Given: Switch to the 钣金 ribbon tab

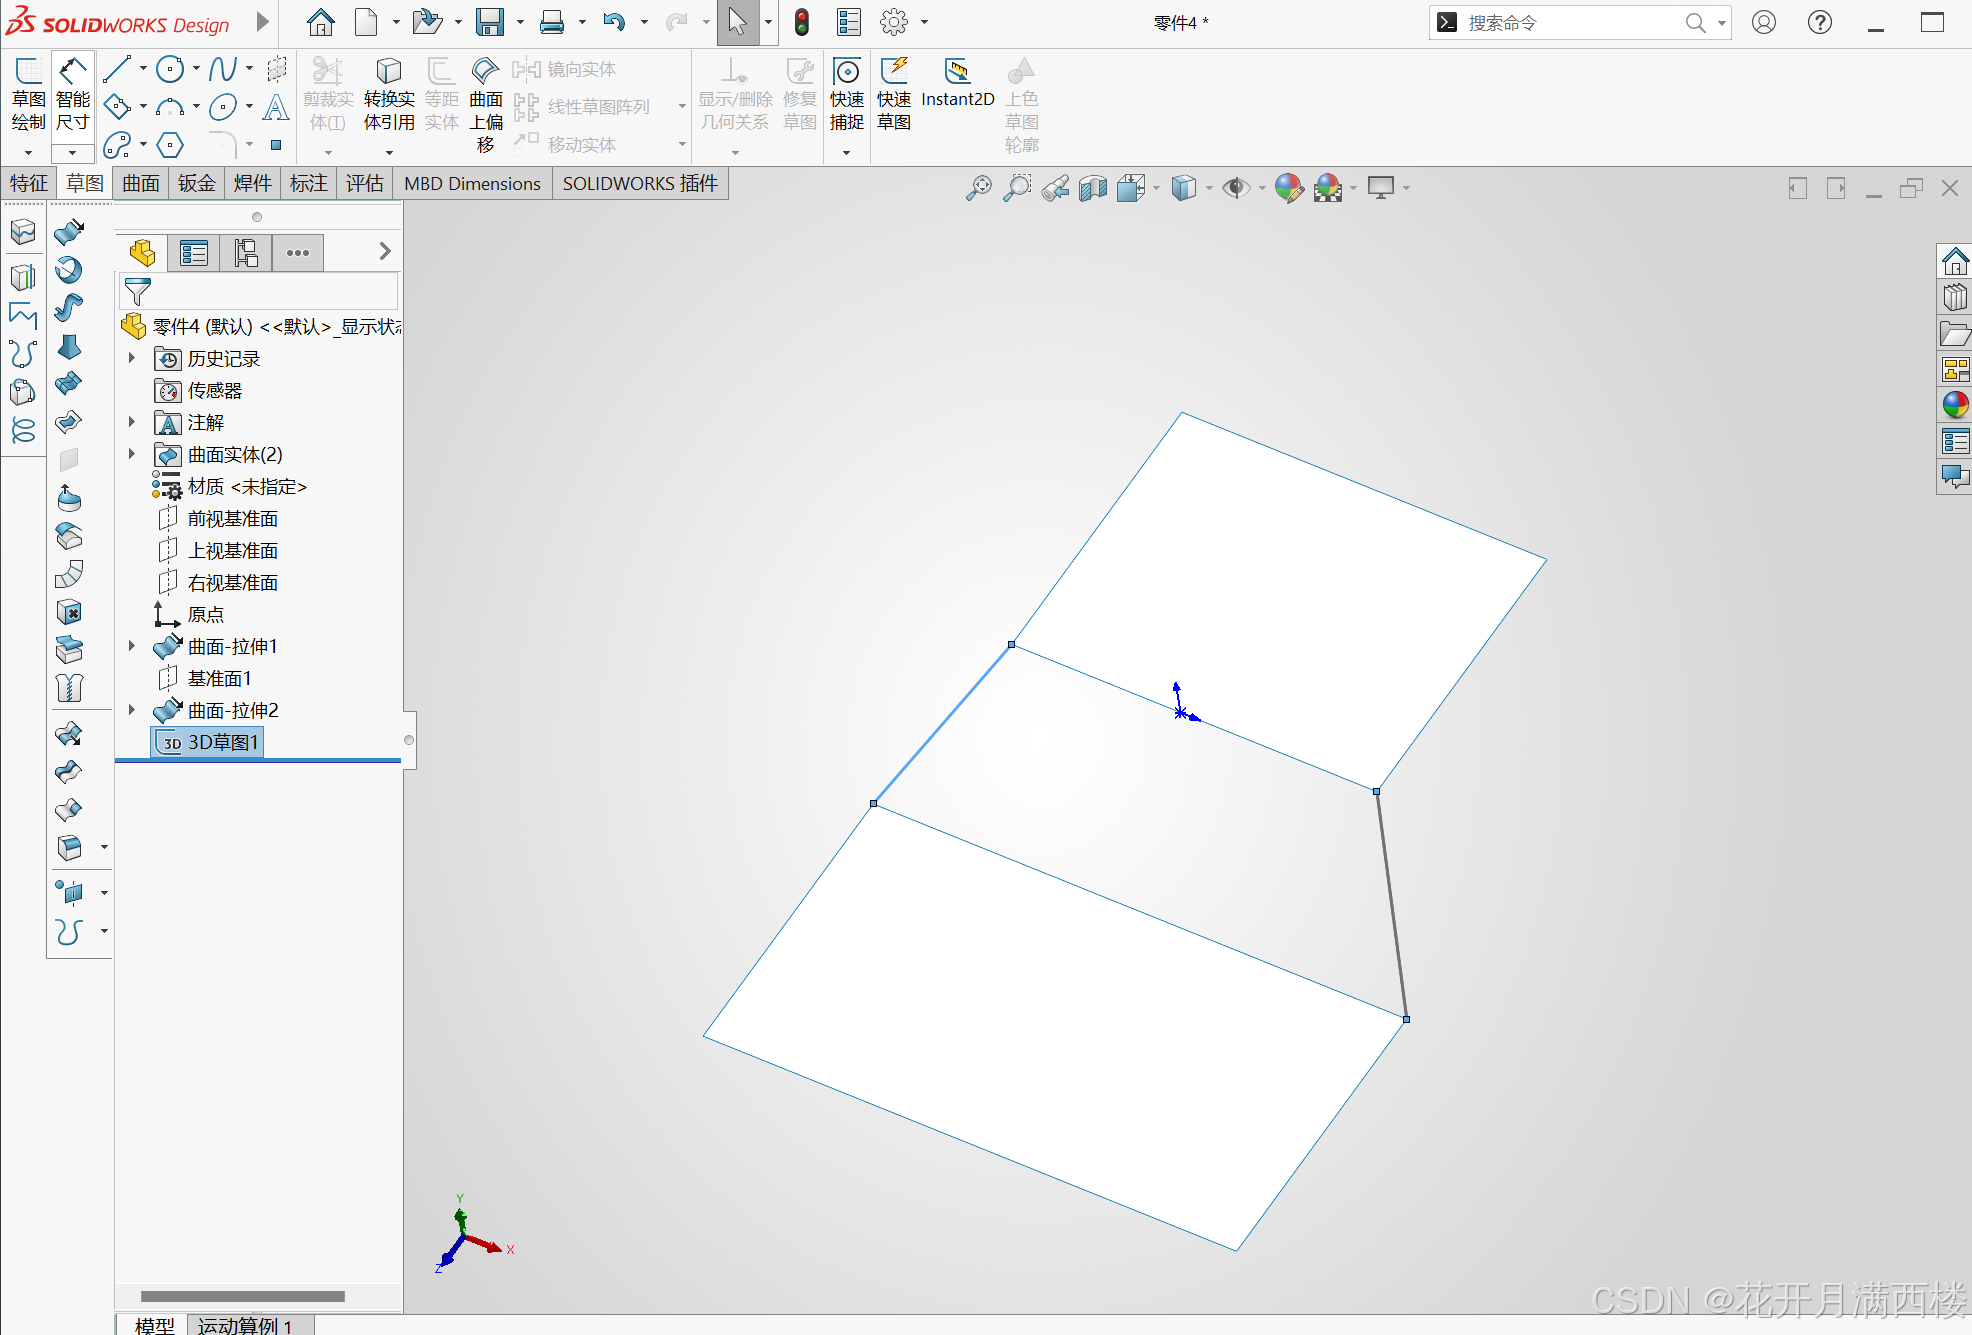Looking at the screenshot, I should [x=197, y=183].
